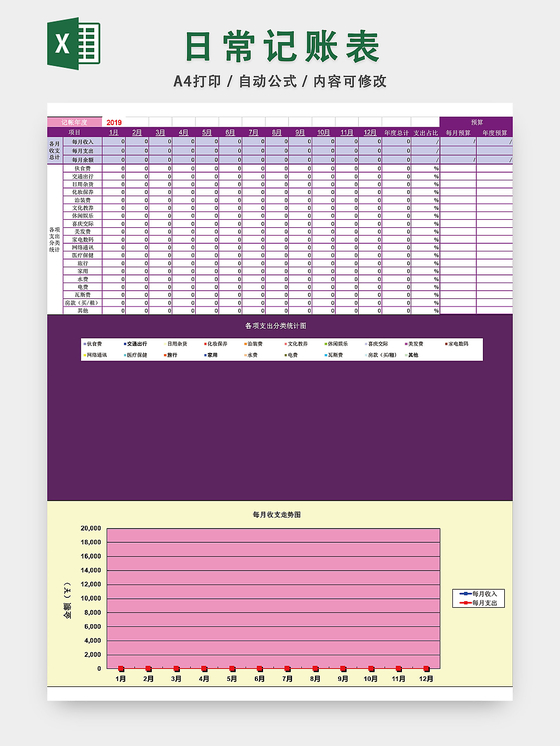Image resolution: width=560 pixels, height=746 pixels.
Task: Click the 预算 header cell
Action: click(476, 122)
